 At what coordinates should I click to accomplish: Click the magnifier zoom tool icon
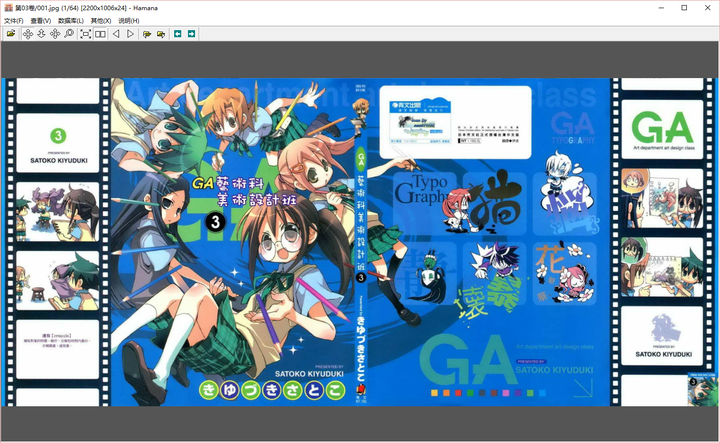(x=69, y=34)
